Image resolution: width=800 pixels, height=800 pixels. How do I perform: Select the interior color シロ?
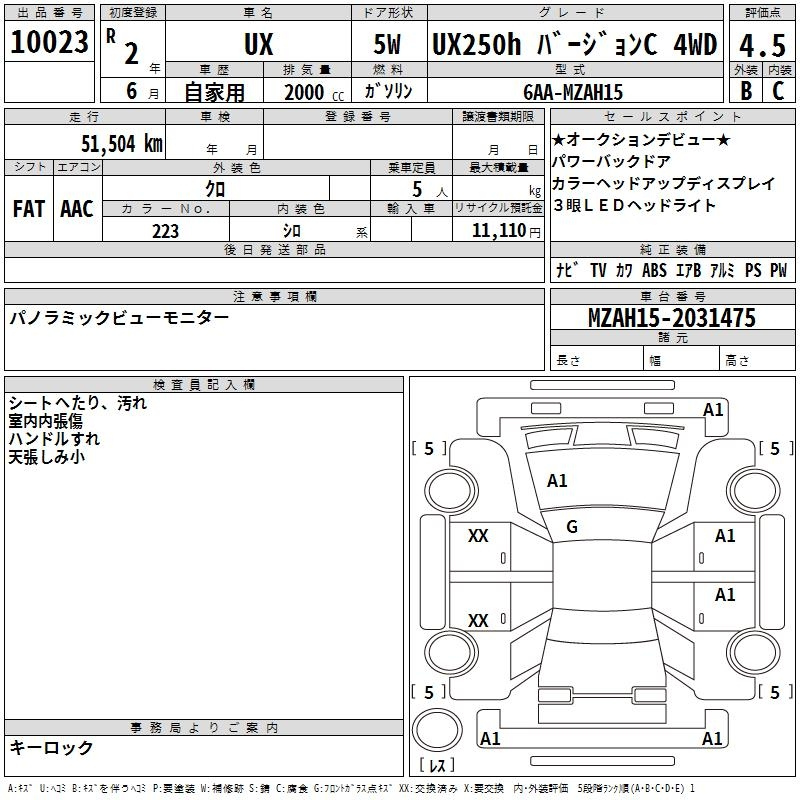pos(292,231)
